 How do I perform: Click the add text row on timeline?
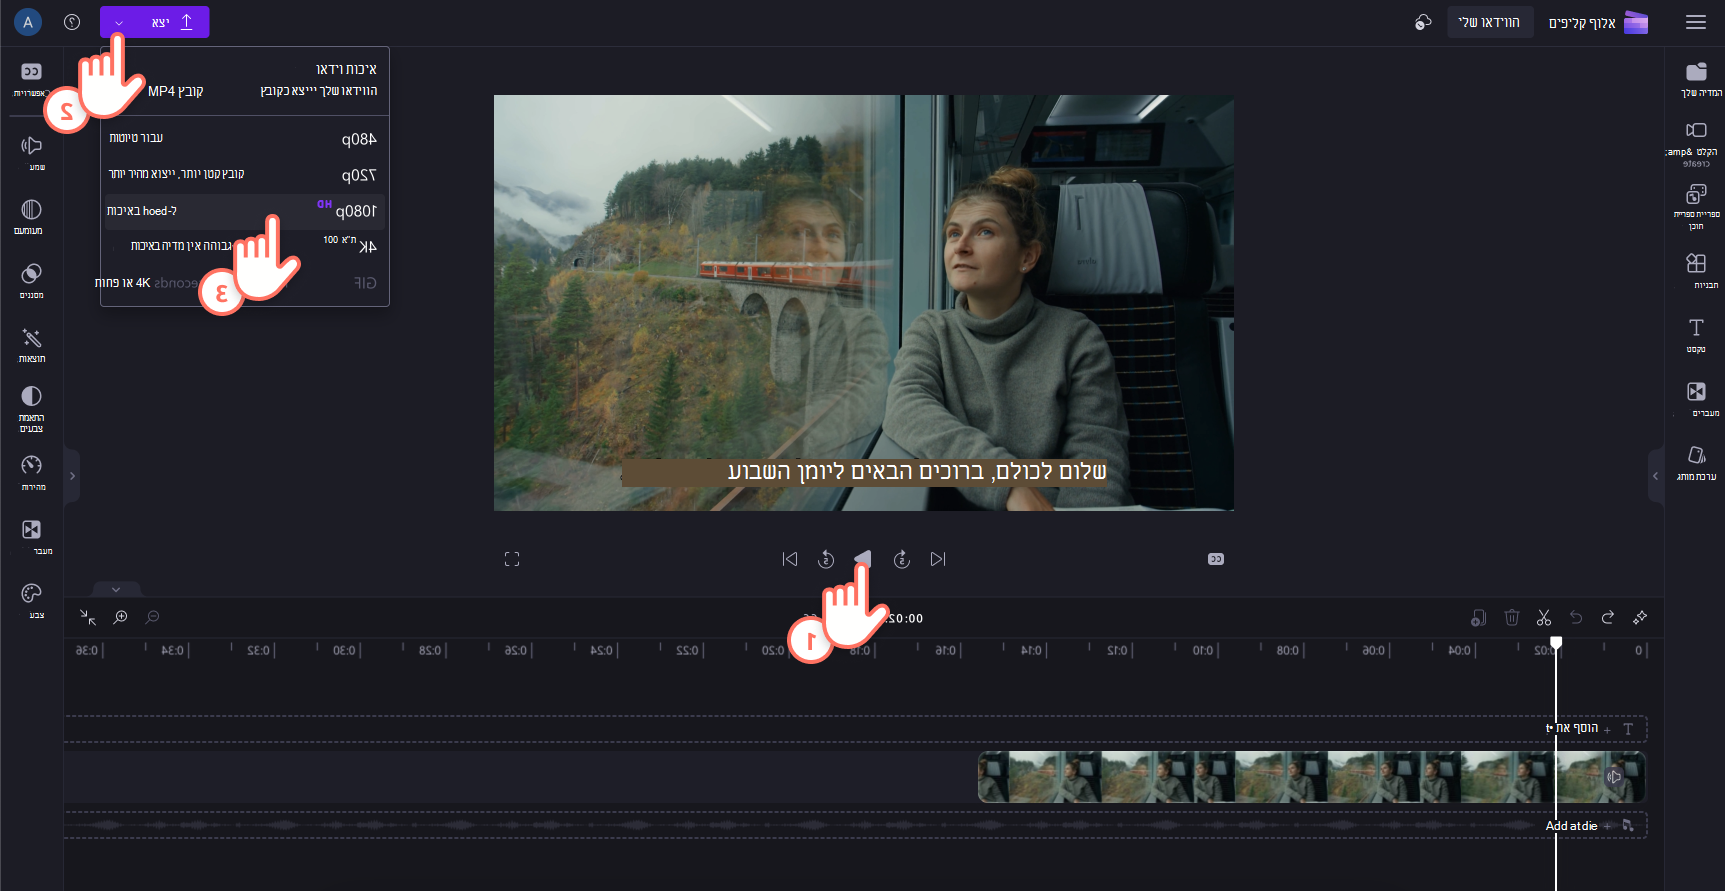tap(855, 728)
